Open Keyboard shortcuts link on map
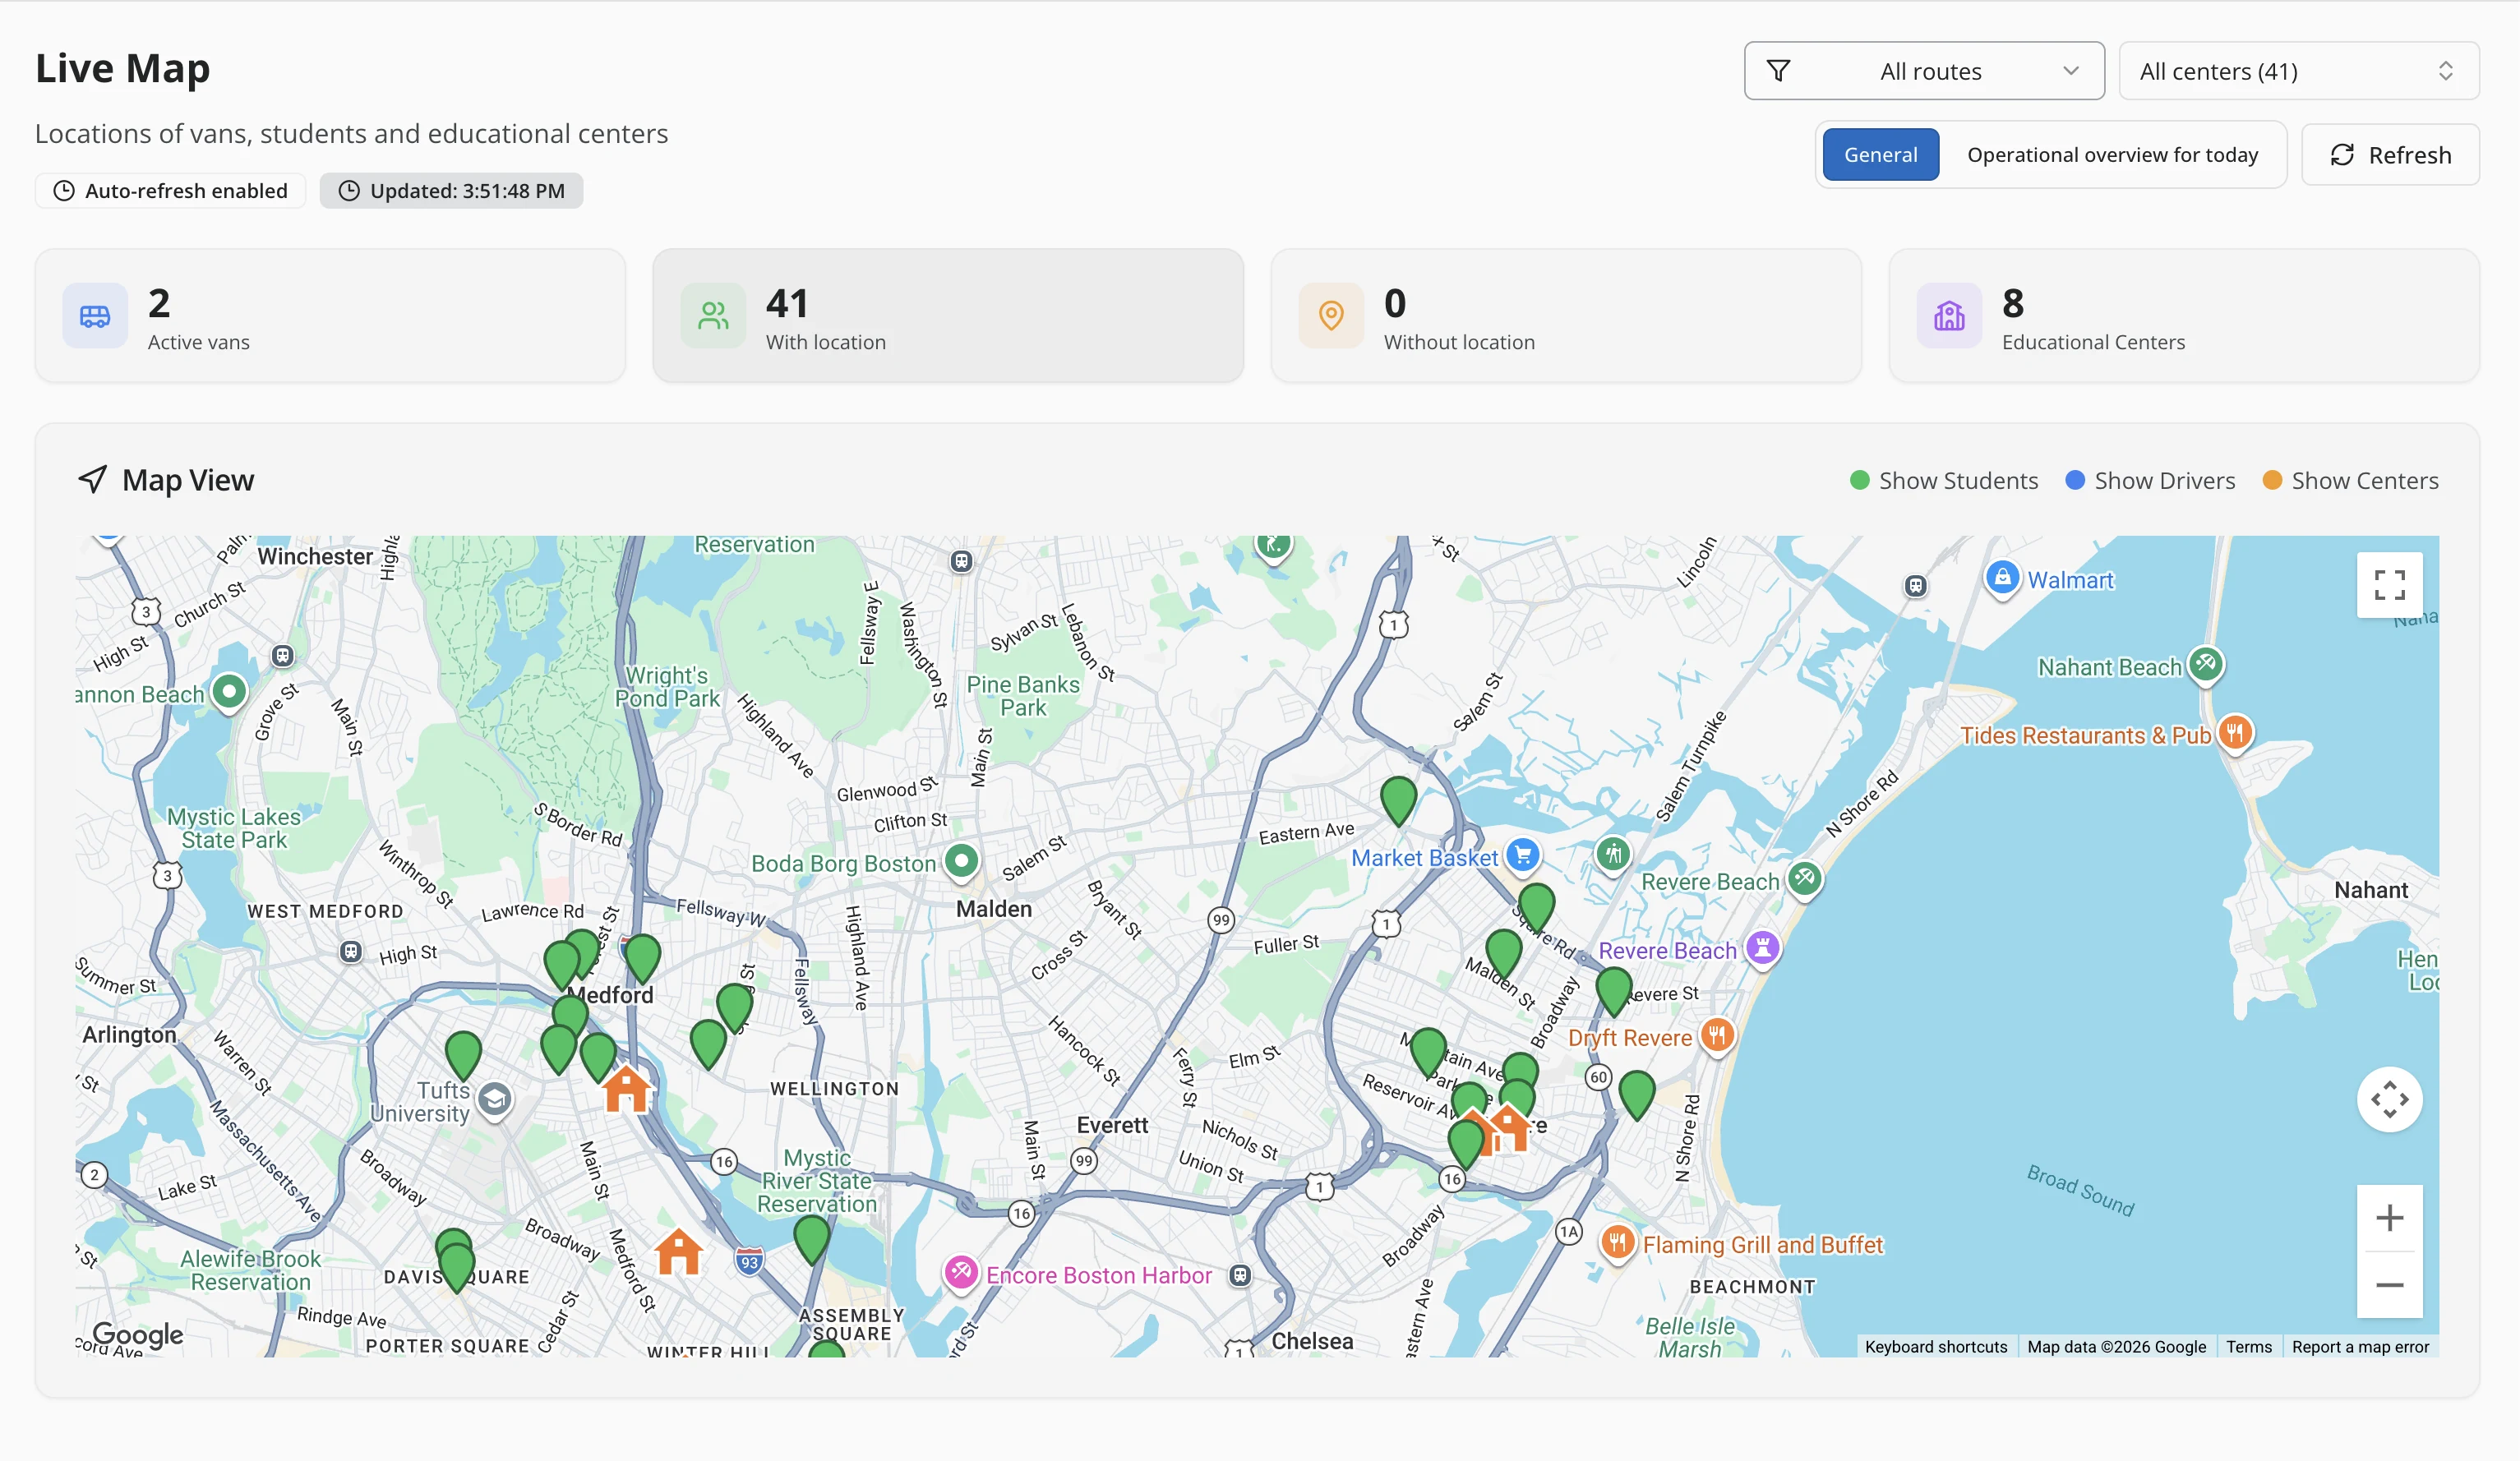Screen dimensions: 2520x1461 point(1936,1347)
